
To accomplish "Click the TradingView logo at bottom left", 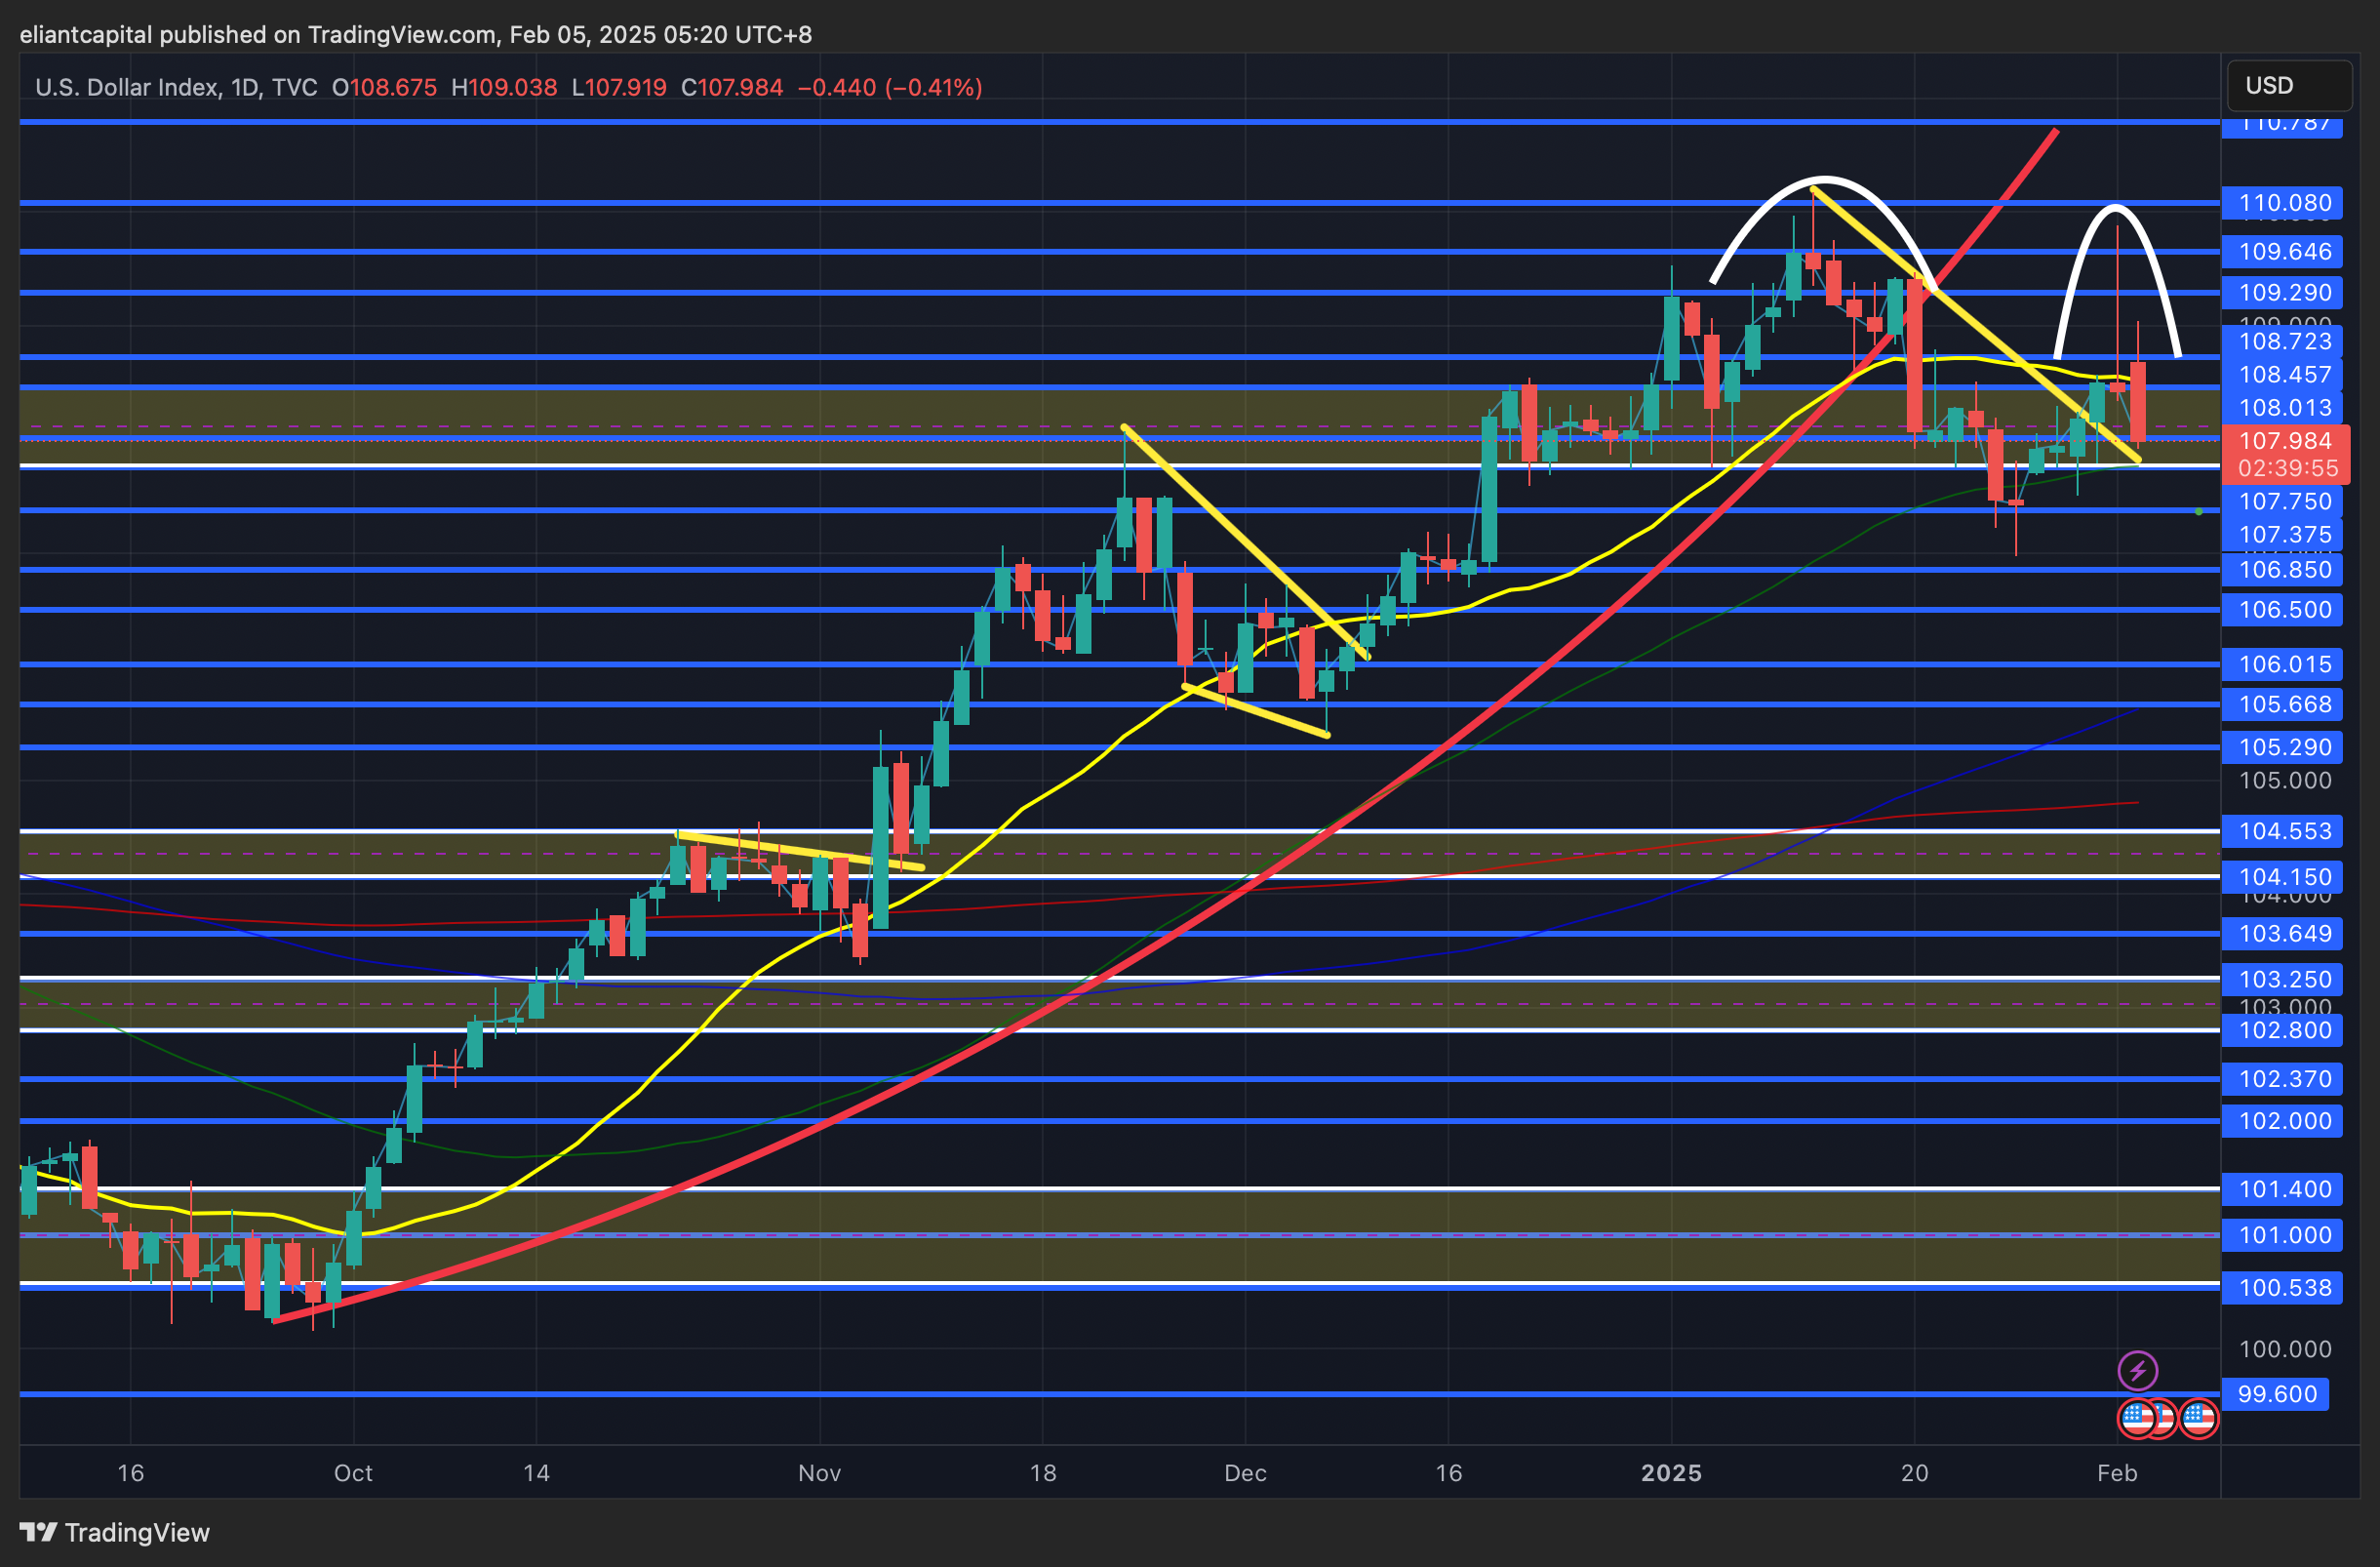I will pos(115,1532).
